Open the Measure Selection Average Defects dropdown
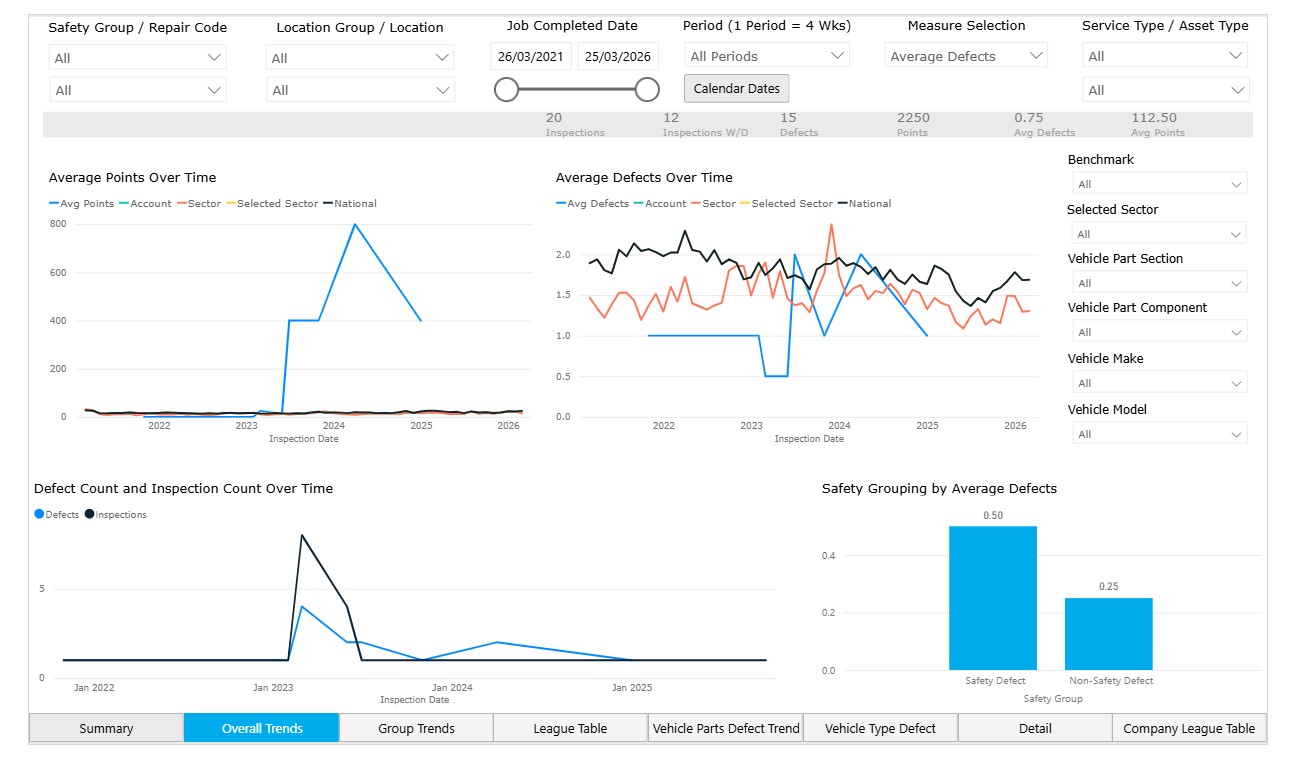This screenshot has width=1293, height=760. tap(966, 56)
